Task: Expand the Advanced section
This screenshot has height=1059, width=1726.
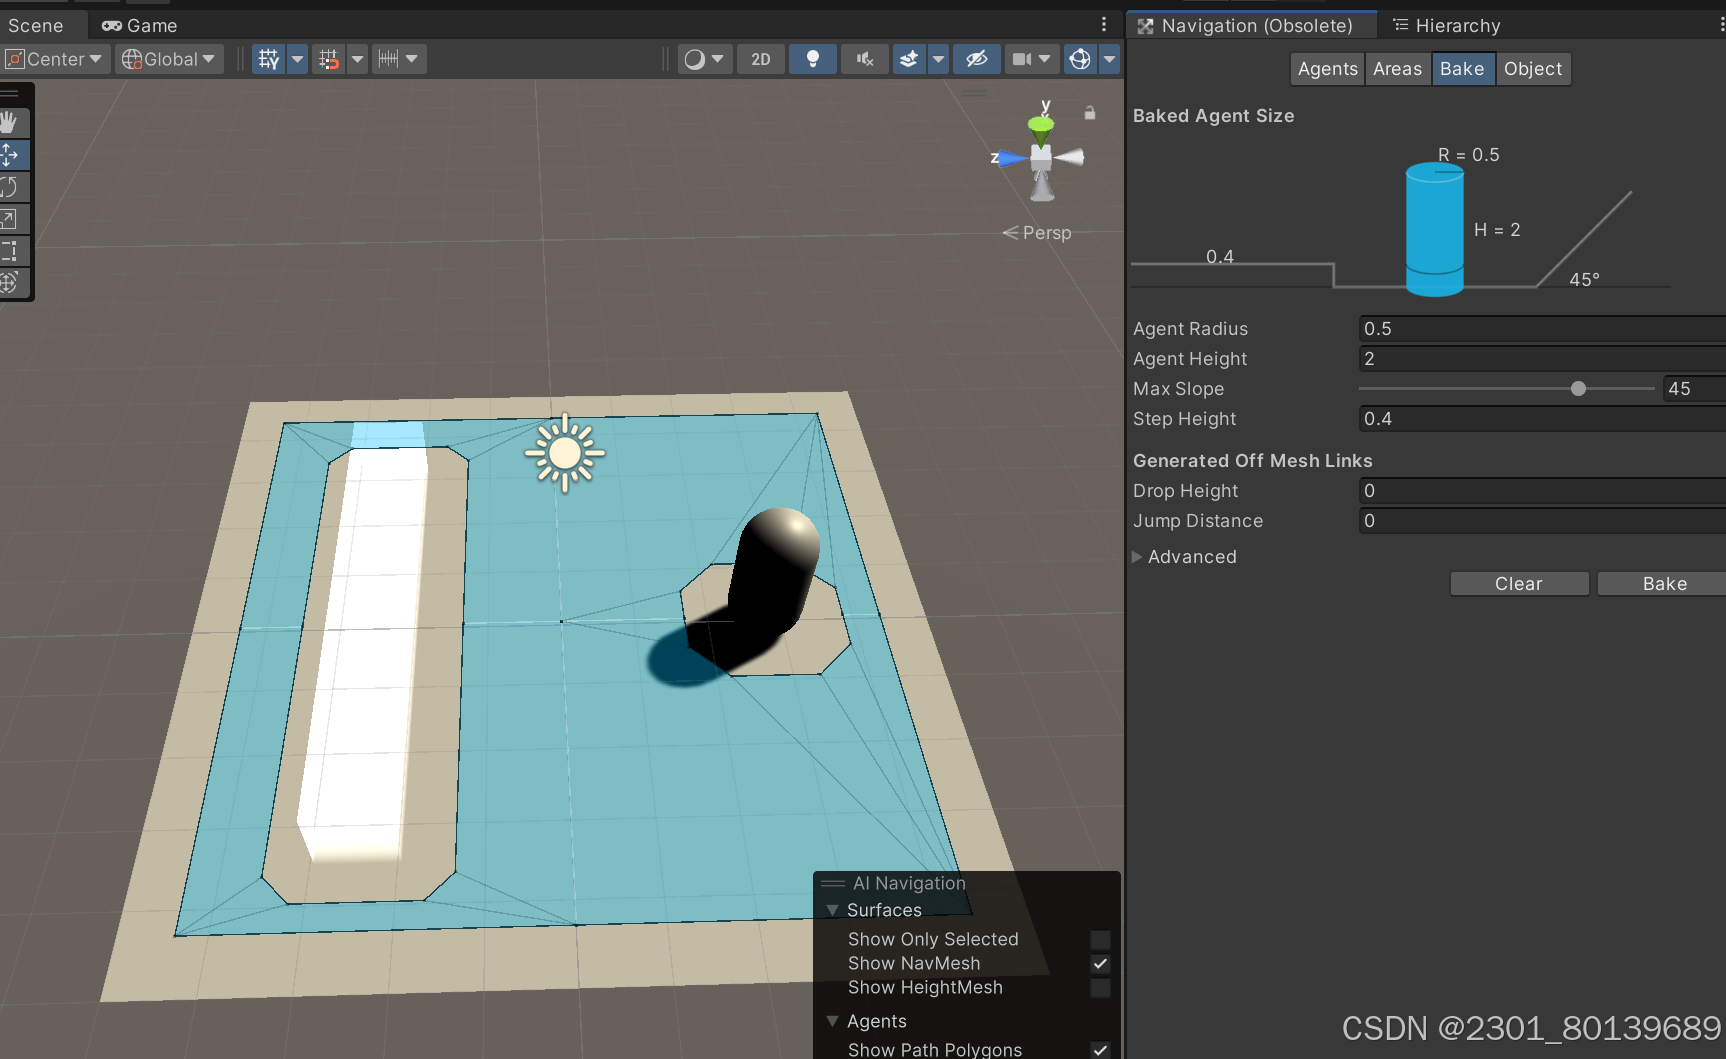Action: pos(1137,557)
